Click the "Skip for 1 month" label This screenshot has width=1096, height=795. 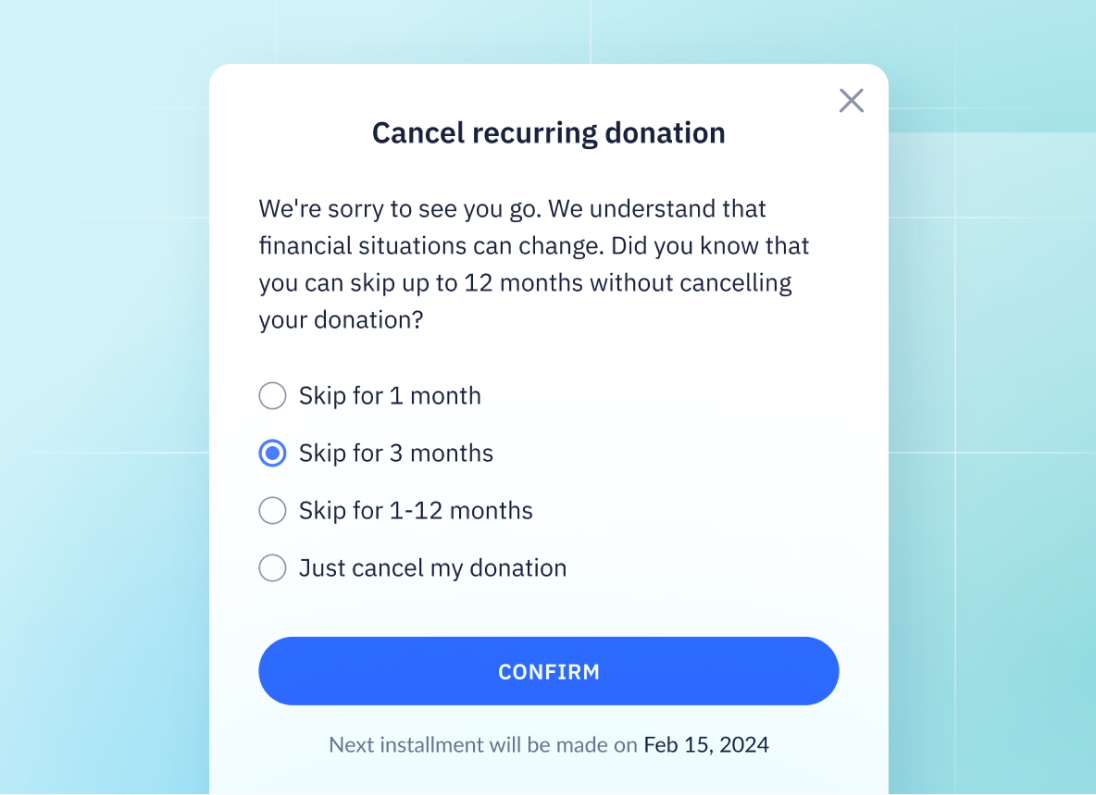point(390,396)
